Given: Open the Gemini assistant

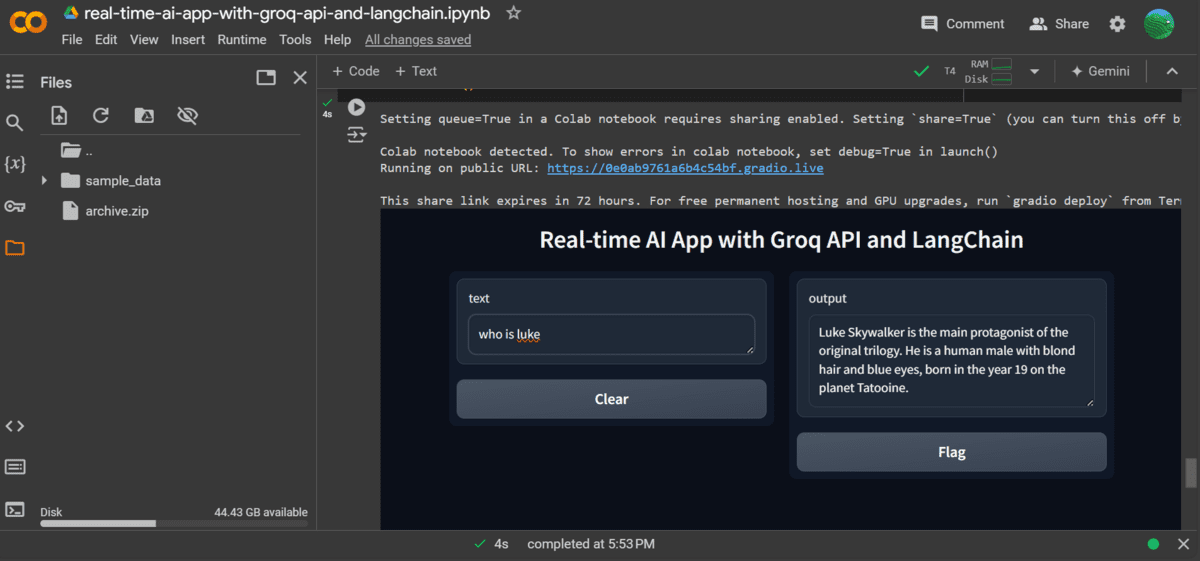Looking at the screenshot, I should (1100, 71).
